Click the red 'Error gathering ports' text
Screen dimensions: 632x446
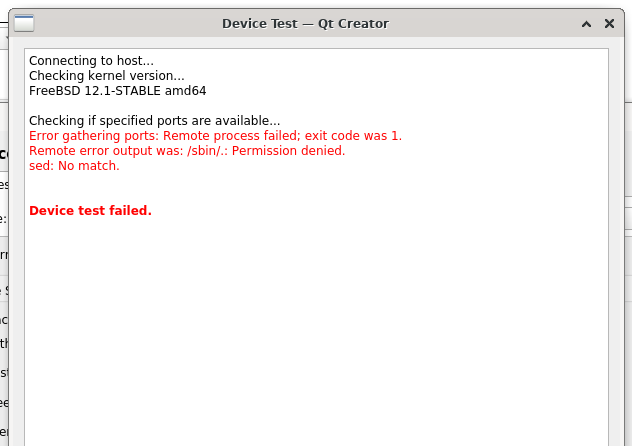pyautogui.click(x=93, y=136)
